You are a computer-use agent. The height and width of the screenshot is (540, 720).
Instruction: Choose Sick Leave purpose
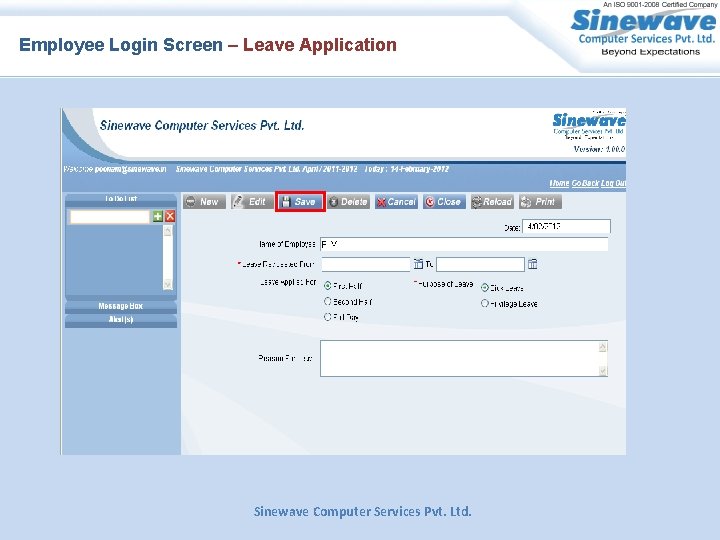[484, 287]
